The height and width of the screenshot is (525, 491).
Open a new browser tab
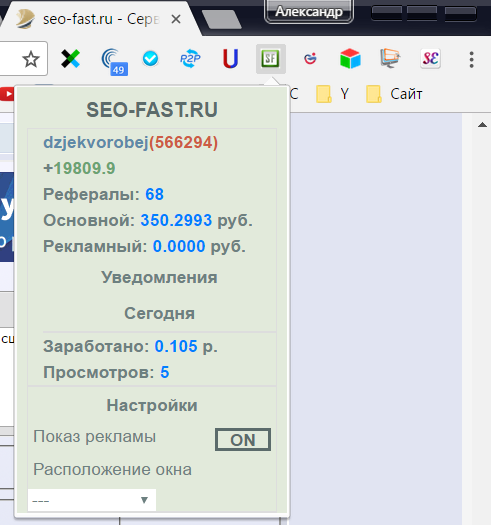tap(222, 19)
